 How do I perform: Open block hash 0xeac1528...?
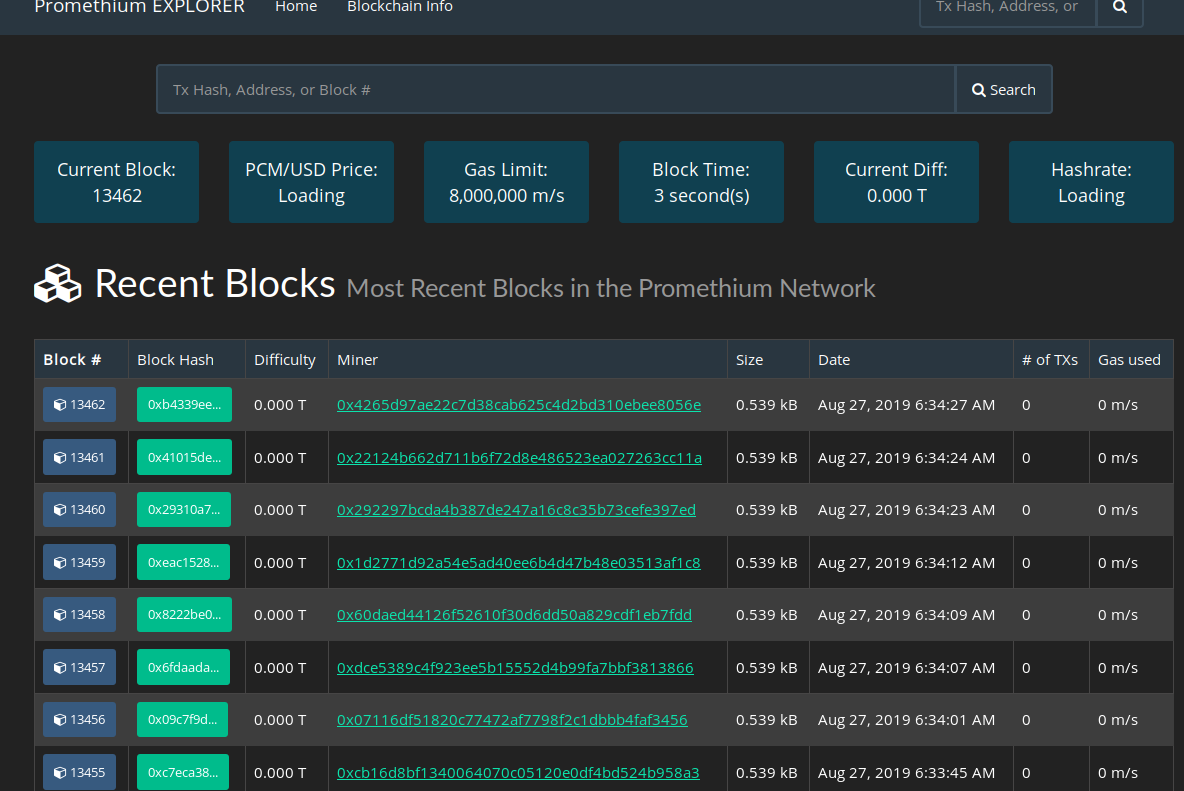[x=183, y=562]
